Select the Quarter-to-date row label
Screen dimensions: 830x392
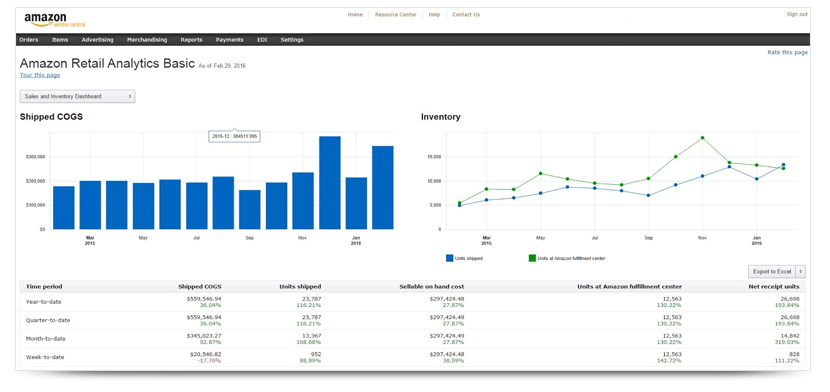click(48, 320)
